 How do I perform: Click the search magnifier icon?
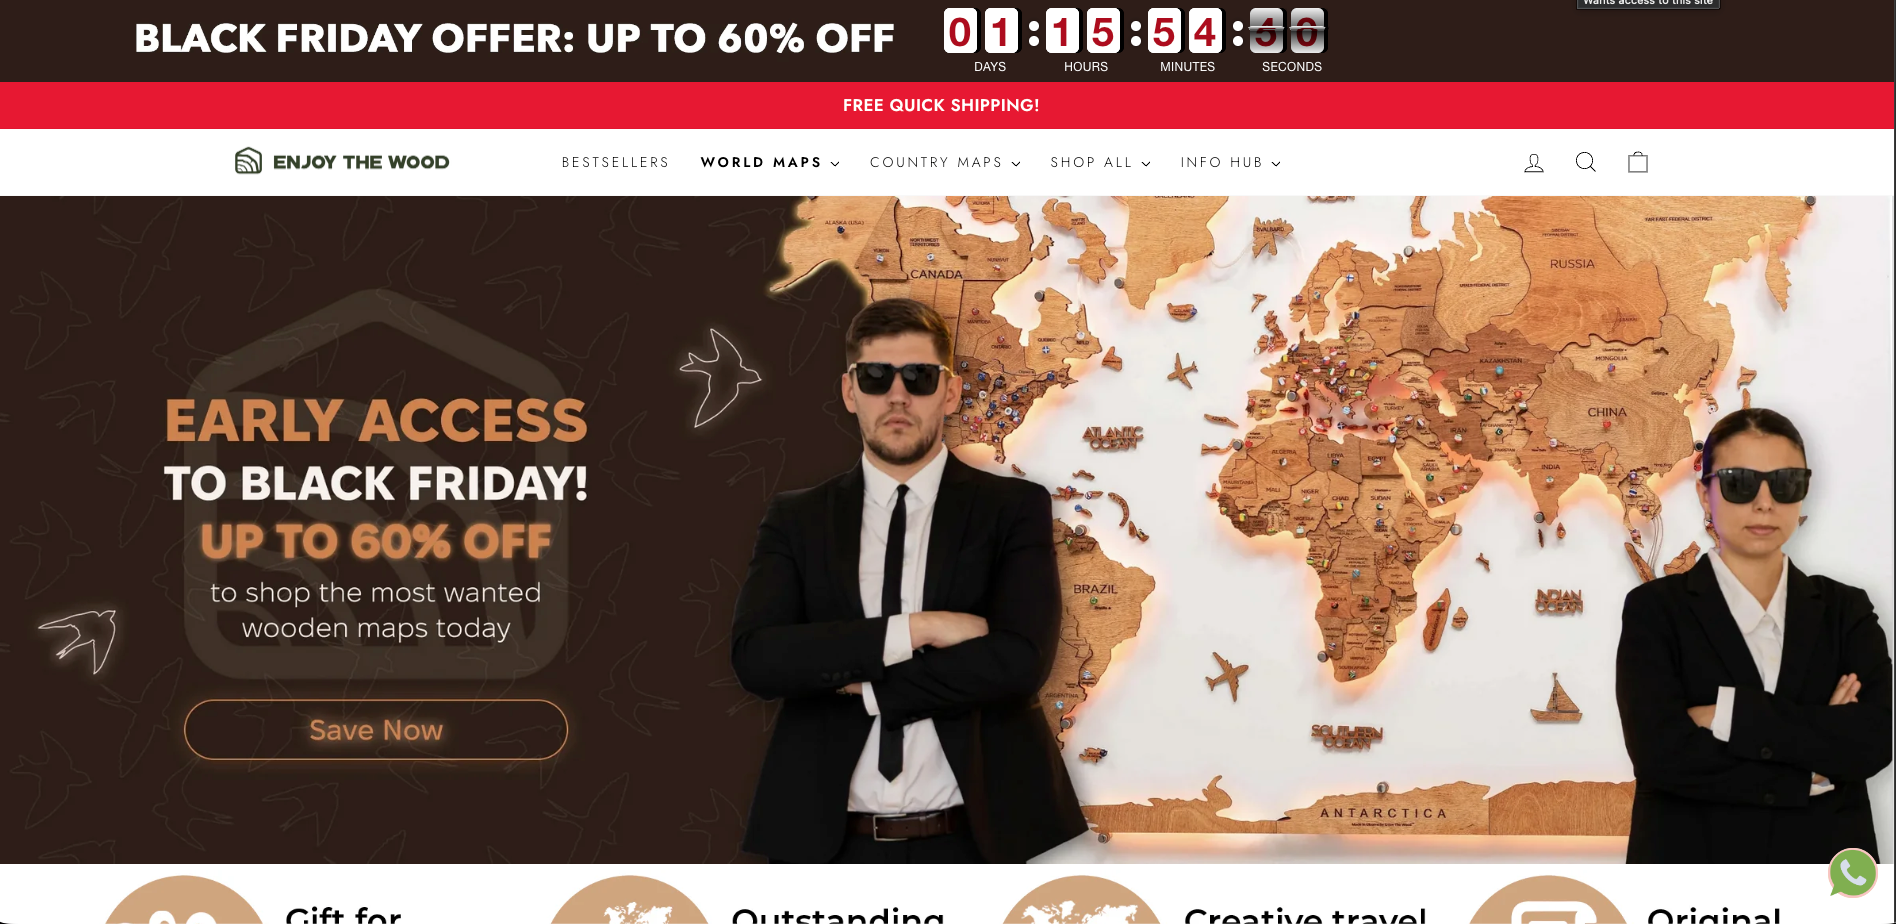1586,162
